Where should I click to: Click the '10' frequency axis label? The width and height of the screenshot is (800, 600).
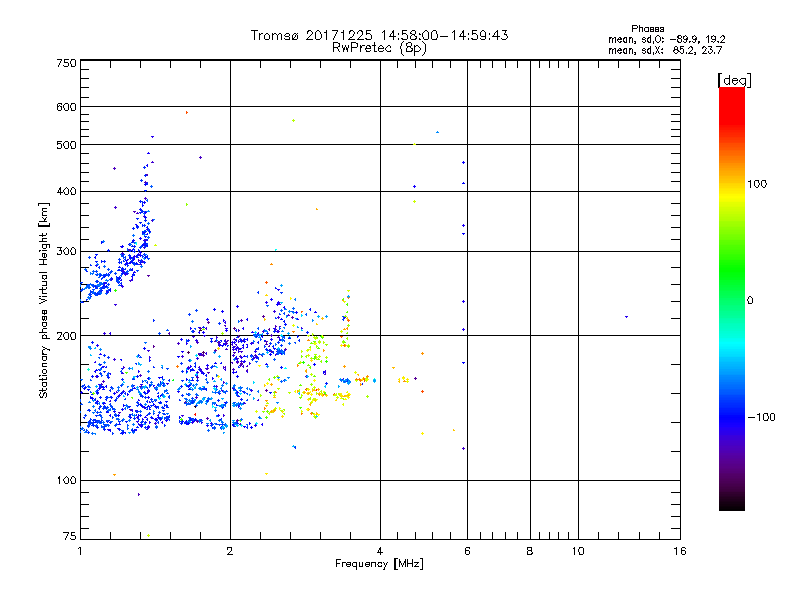pyautogui.click(x=578, y=551)
